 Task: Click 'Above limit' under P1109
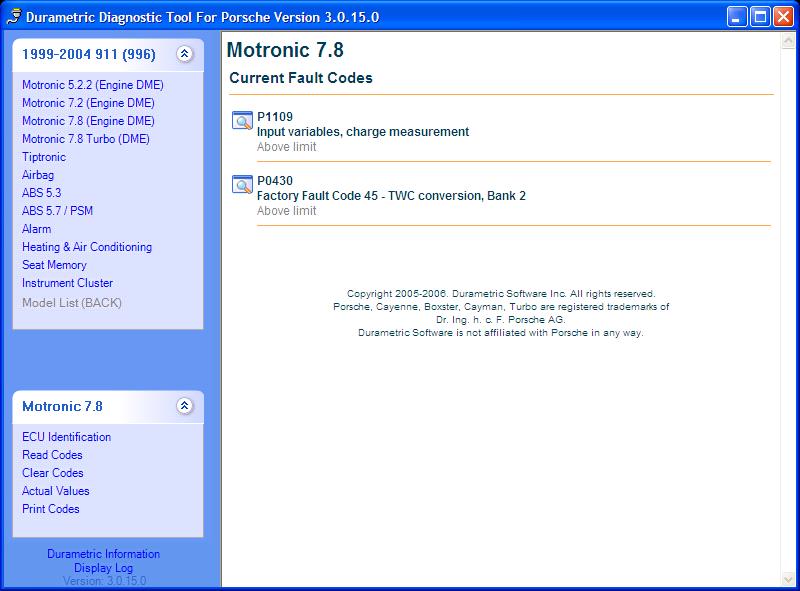(286, 147)
